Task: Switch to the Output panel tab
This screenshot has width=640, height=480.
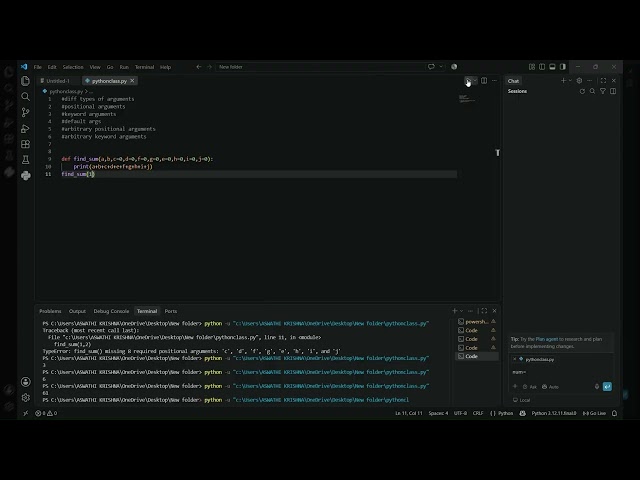Action: 77,311
